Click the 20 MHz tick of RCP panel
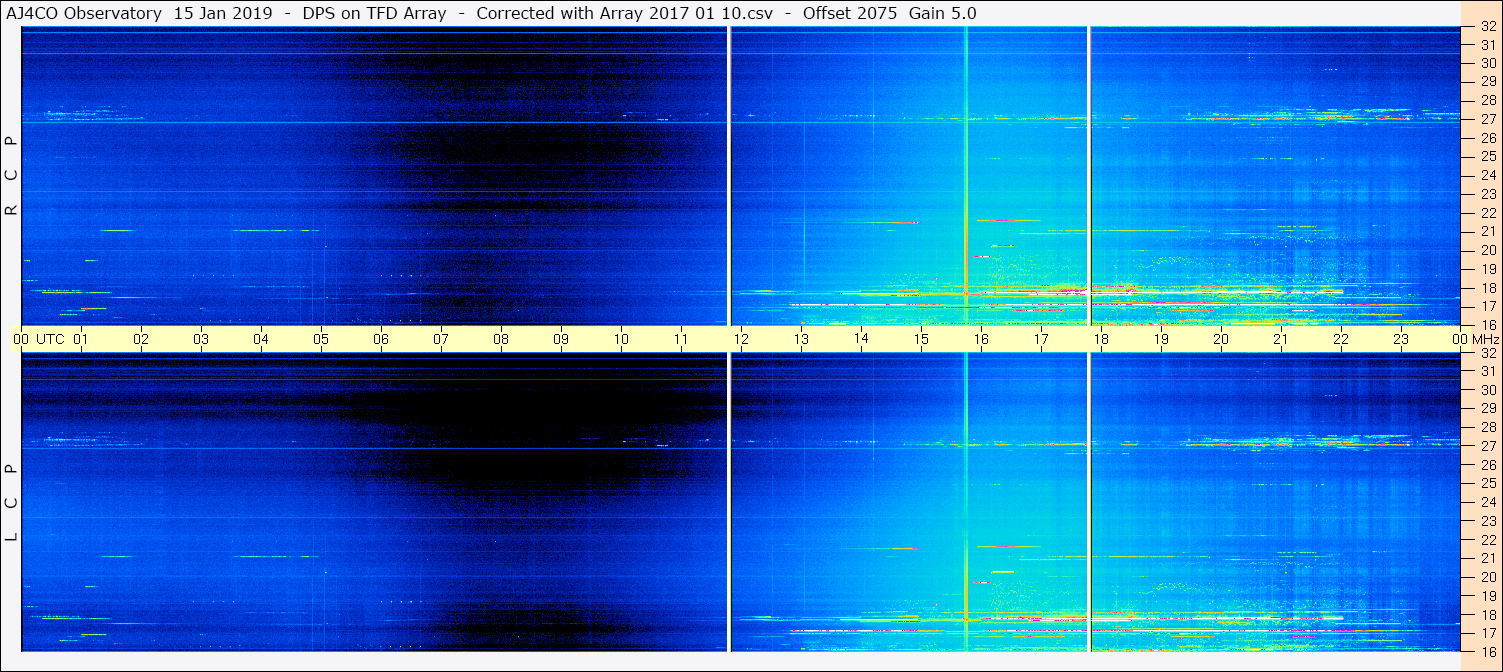1503x672 pixels. pos(1488,250)
